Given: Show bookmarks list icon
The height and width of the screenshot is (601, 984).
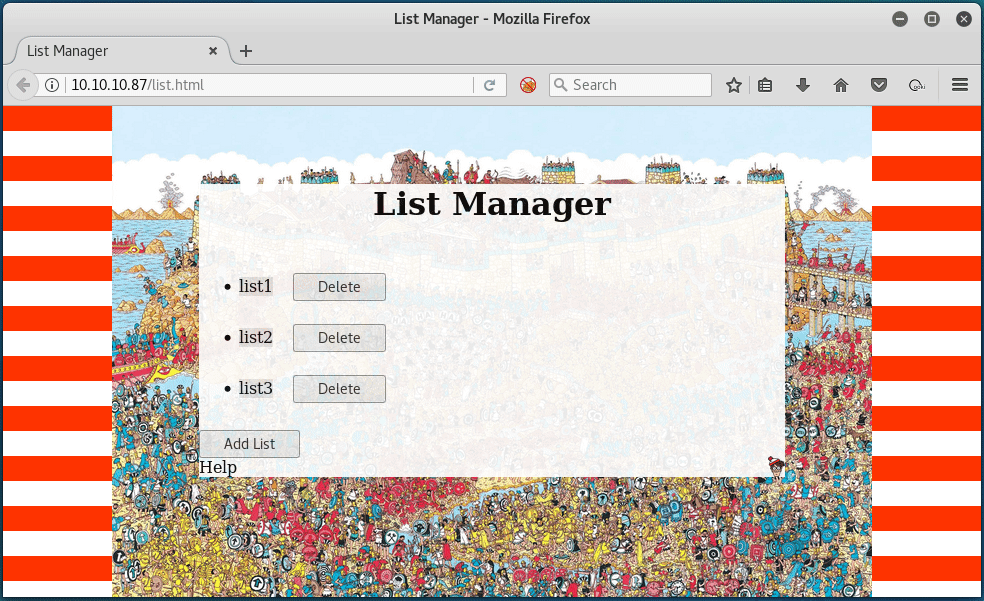Looking at the screenshot, I should click(765, 85).
